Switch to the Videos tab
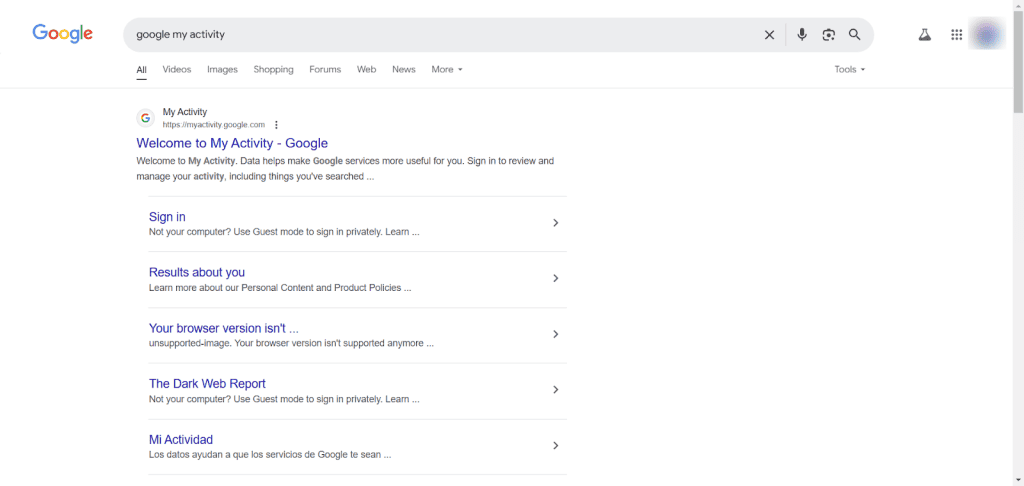 coord(177,69)
